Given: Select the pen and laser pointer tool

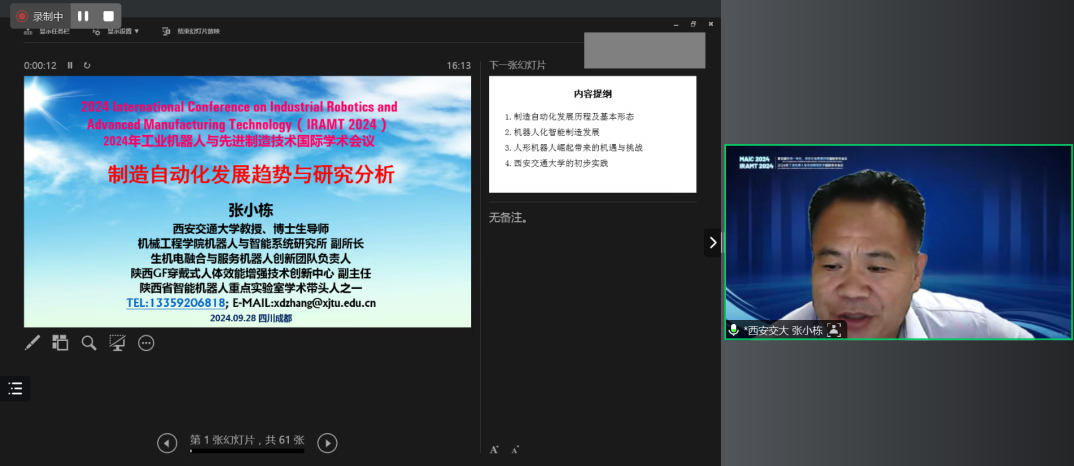Looking at the screenshot, I should (32, 343).
